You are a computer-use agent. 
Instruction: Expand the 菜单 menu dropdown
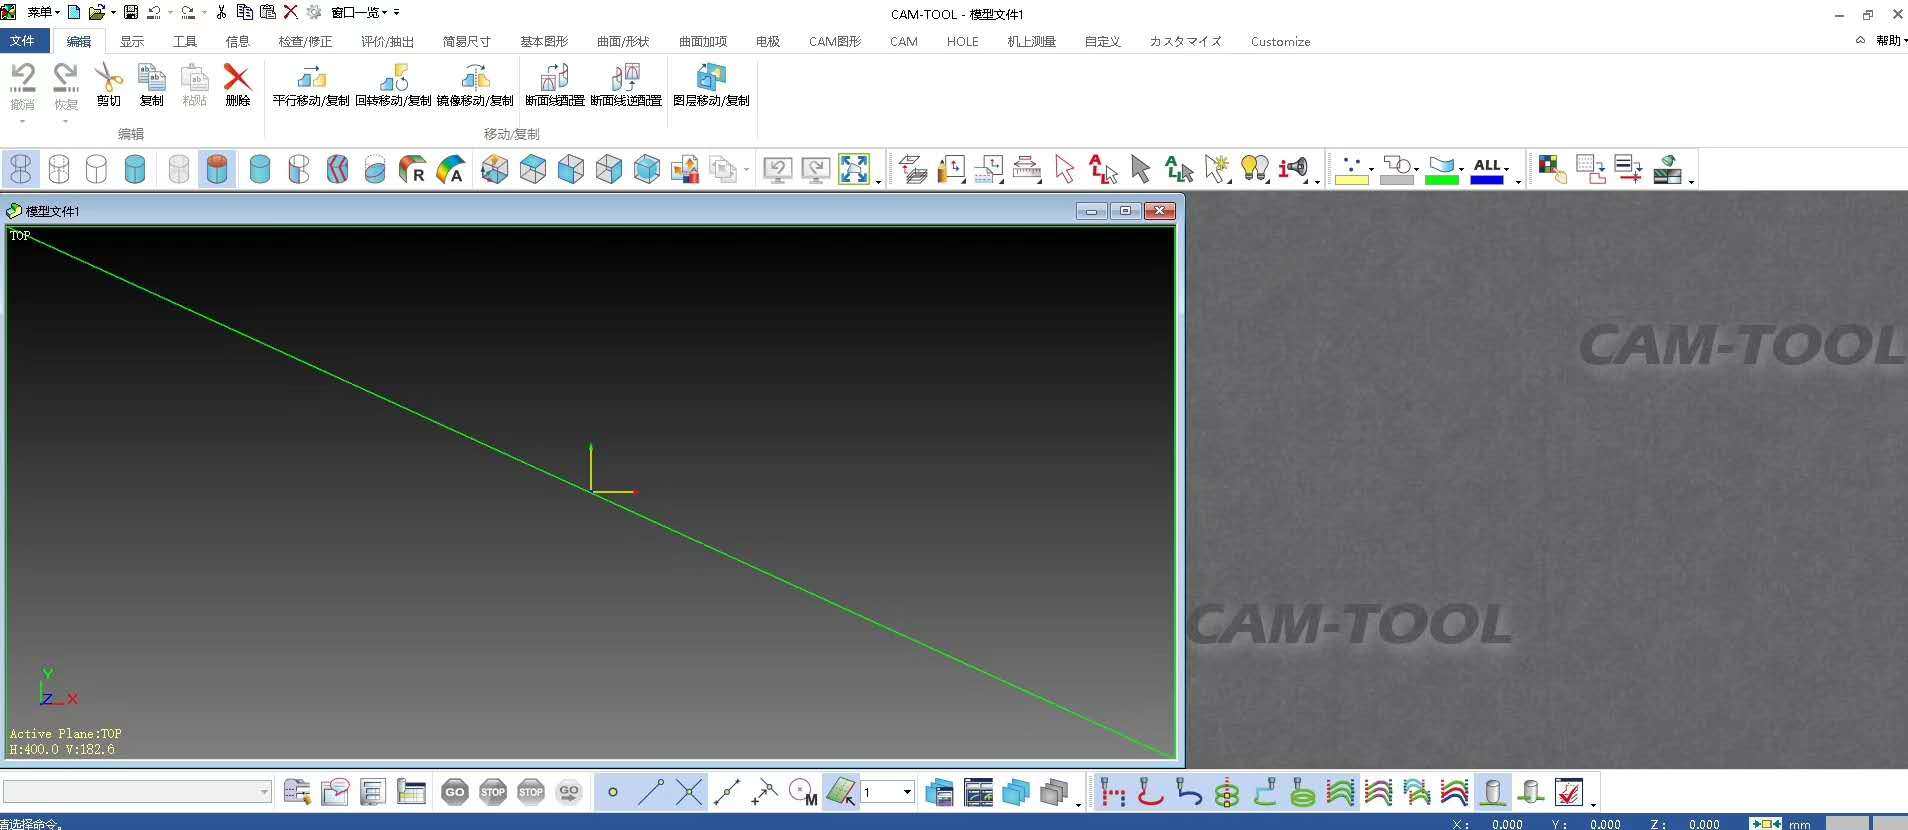click(x=43, y=12)
